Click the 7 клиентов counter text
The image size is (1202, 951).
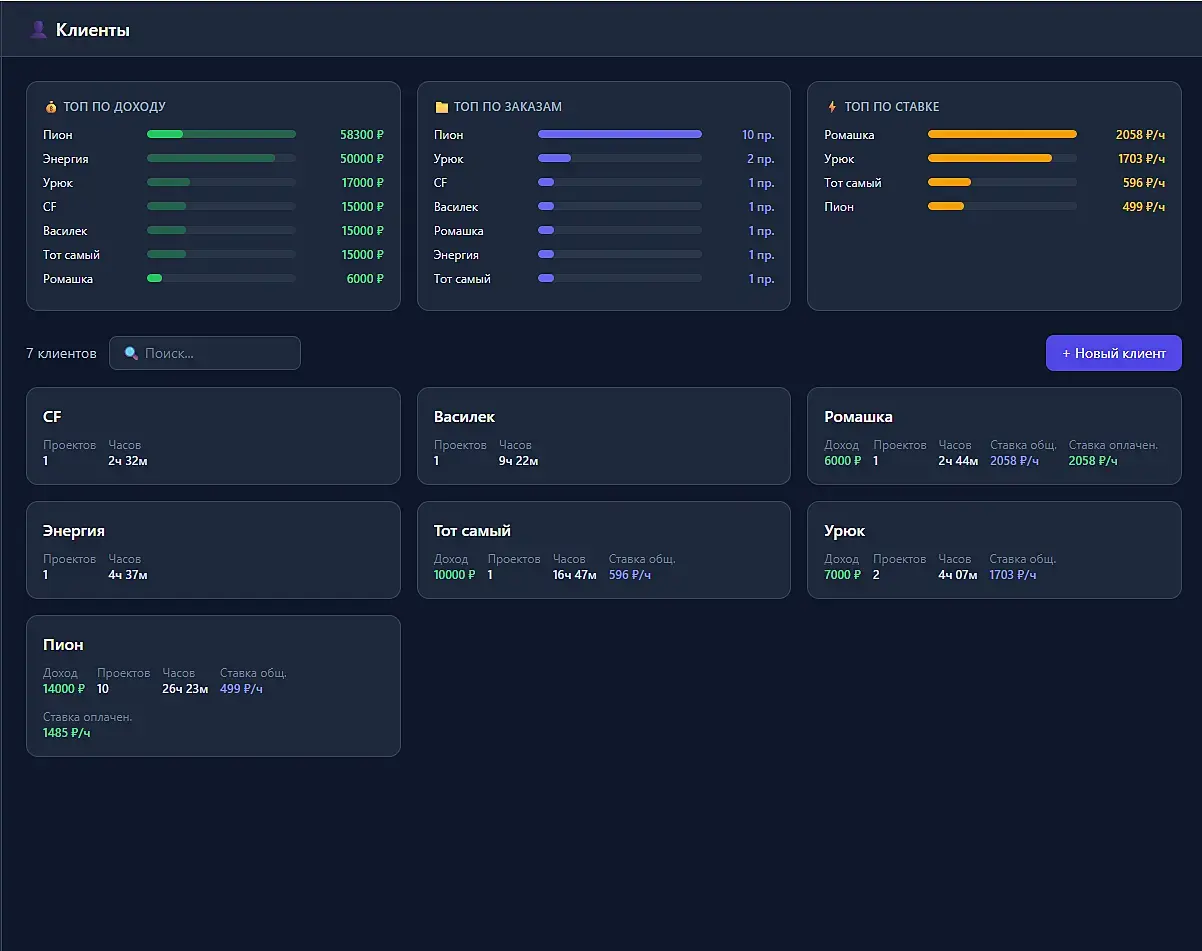point(61,353)
